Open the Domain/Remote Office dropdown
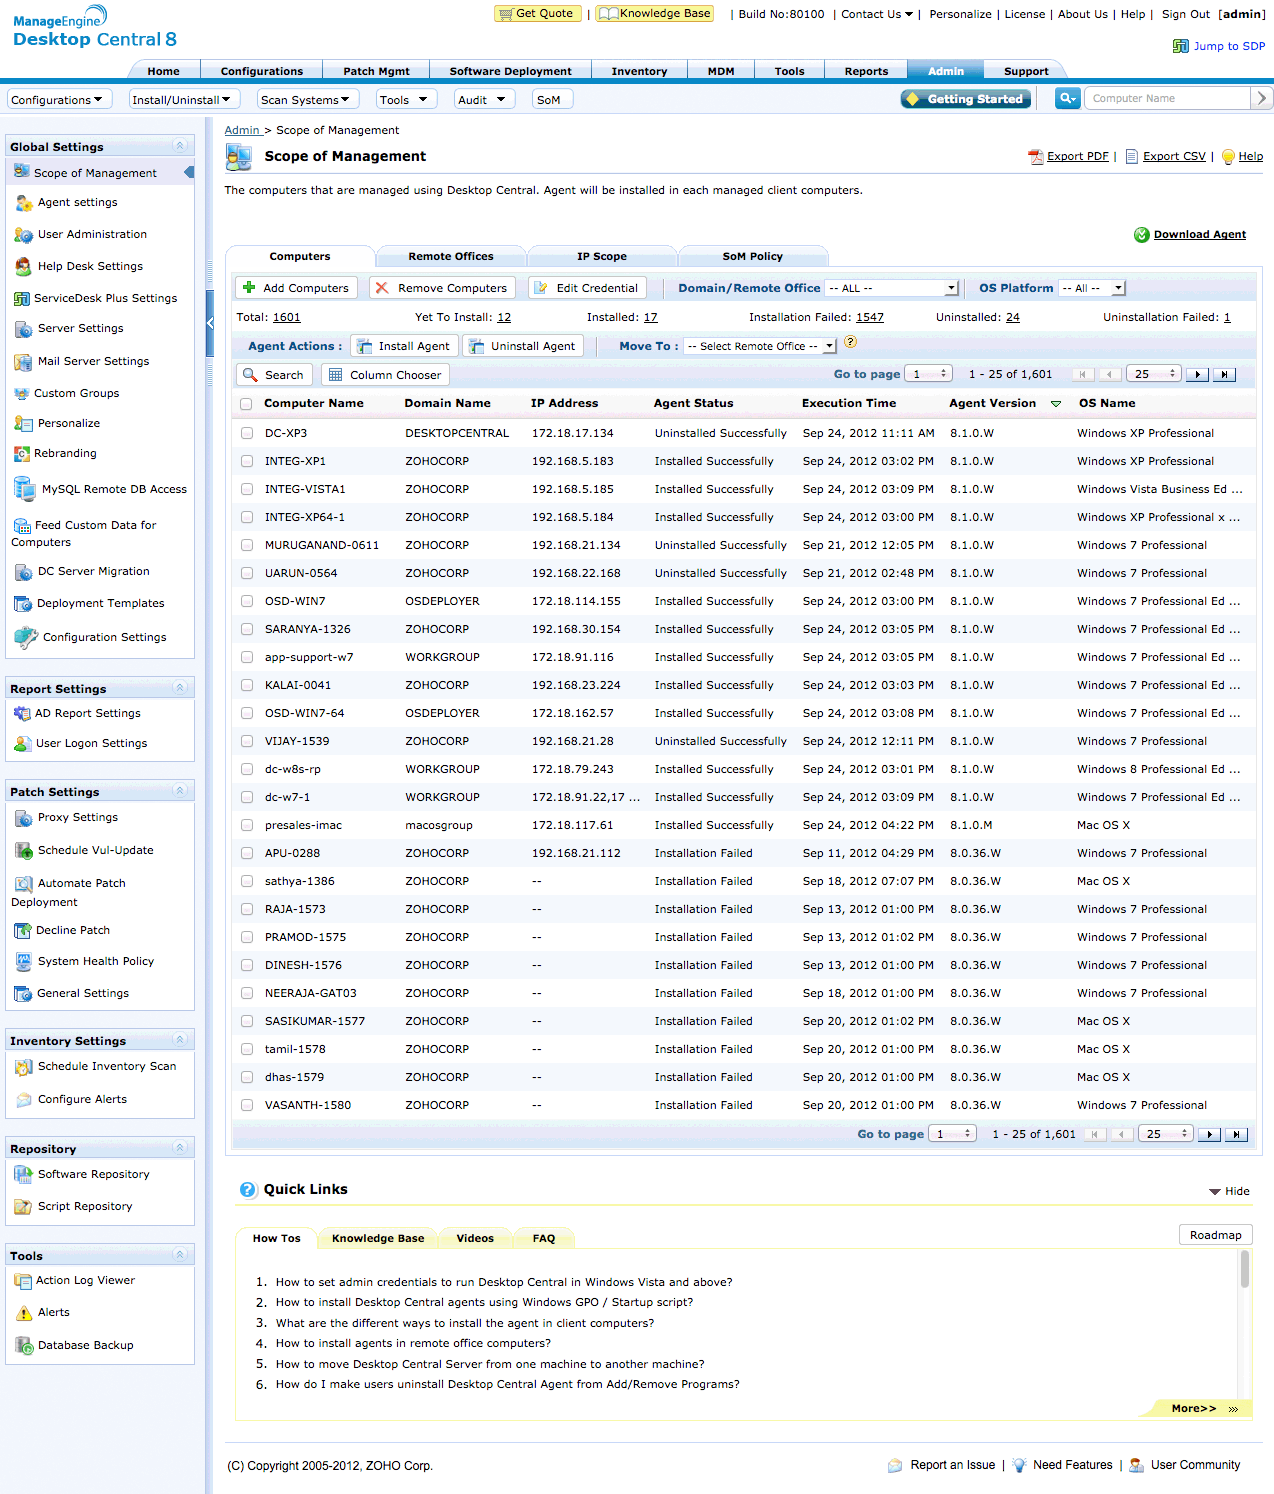1274x1494 pixels. tap(892, 288)
